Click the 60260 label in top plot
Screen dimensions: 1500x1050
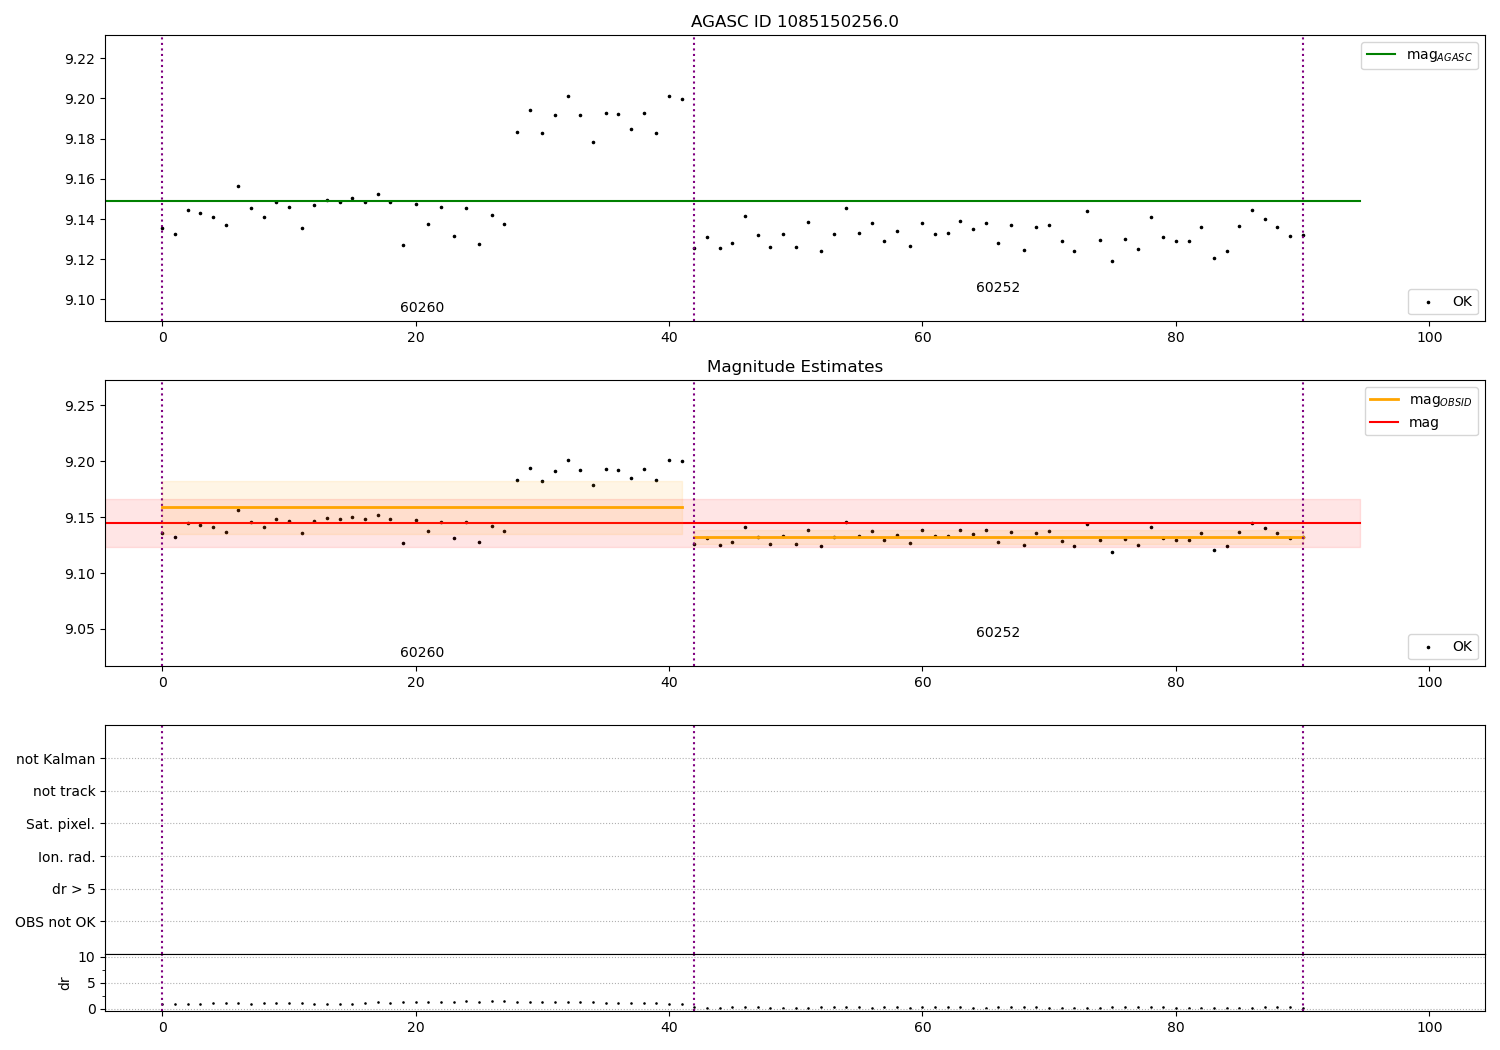[x=422, y=308]
